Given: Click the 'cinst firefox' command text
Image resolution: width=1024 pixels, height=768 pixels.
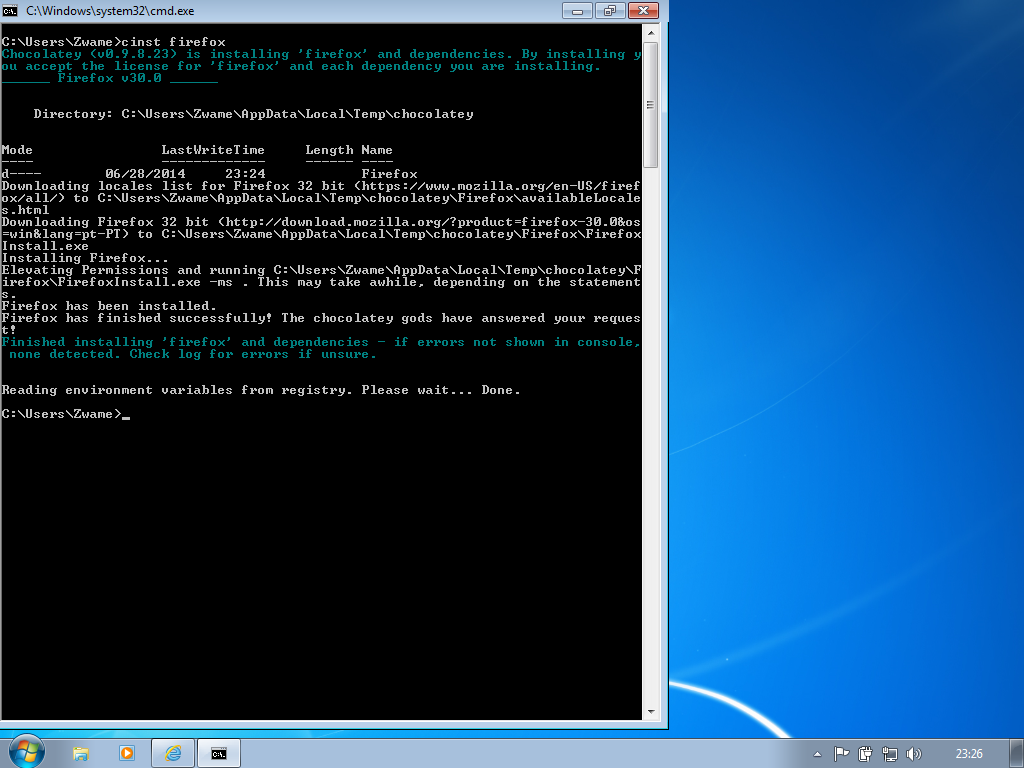Looking at the screenshot, I should 173,42.
